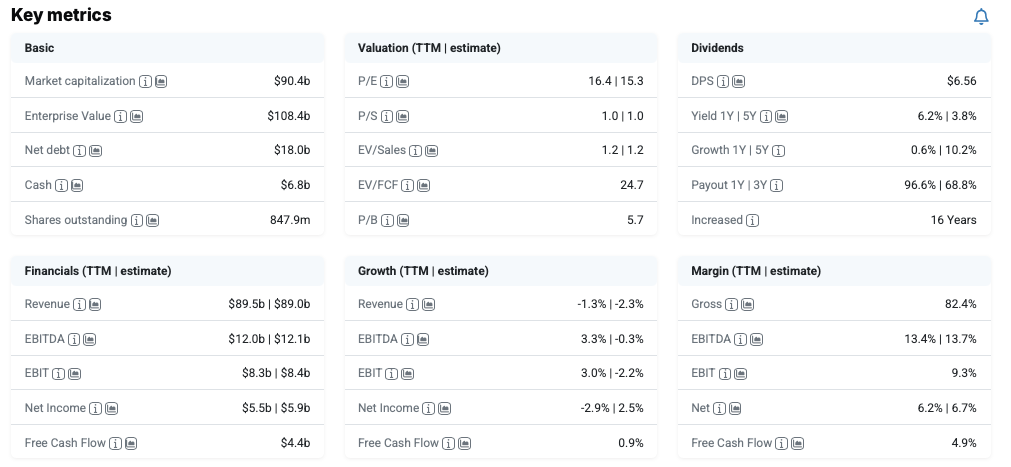The image size is (1011, 467).
Task: Open the Growth EBITDA chart icon
Action: (x=421, y=339)
